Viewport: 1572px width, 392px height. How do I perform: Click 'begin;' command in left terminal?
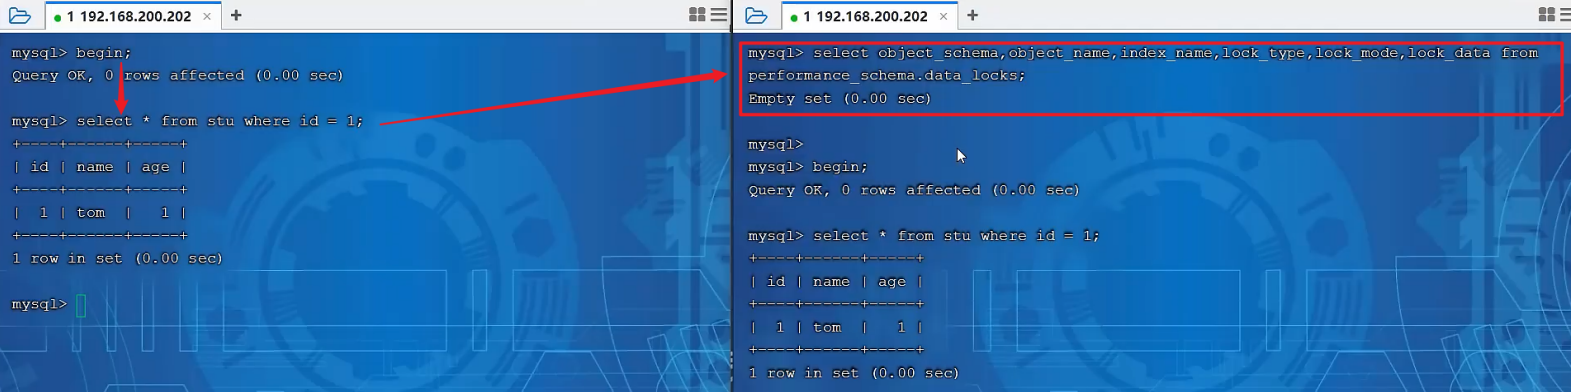(104, 53)
